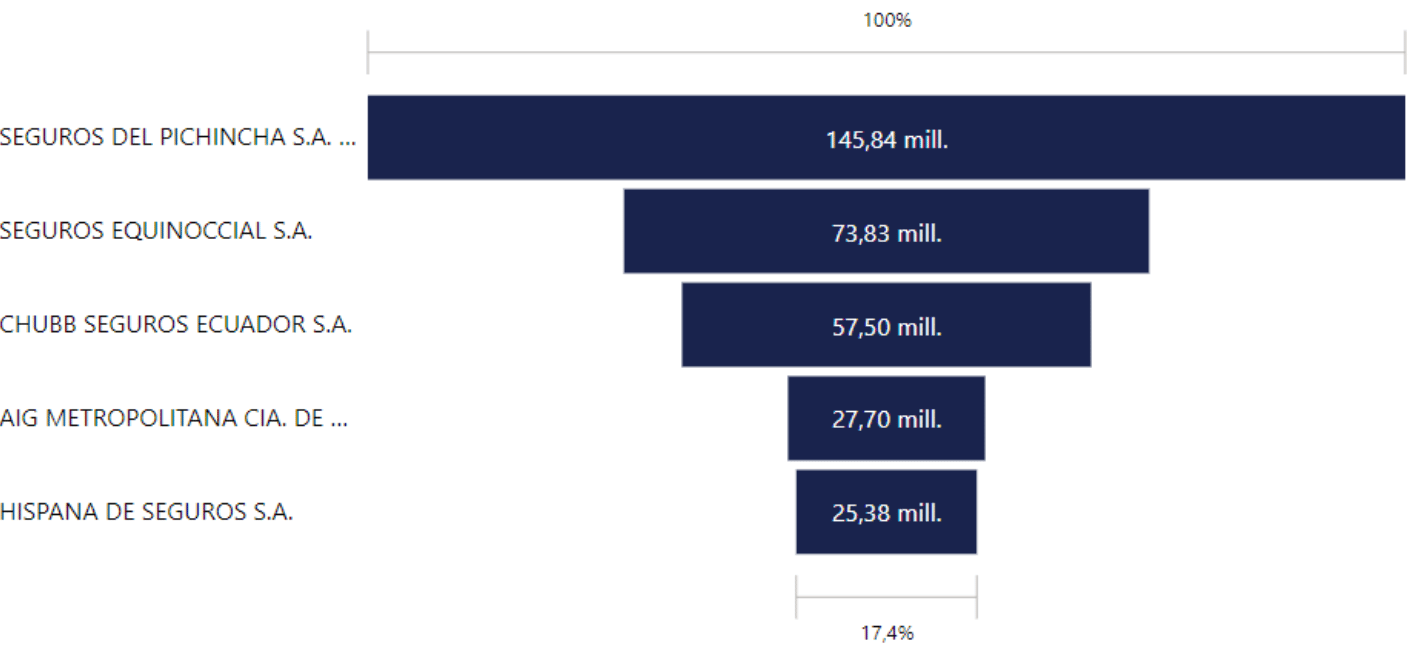Screen dimensions: 1414x653
Task: Click the 27,70 mill. data label
Action: point(886,420)
